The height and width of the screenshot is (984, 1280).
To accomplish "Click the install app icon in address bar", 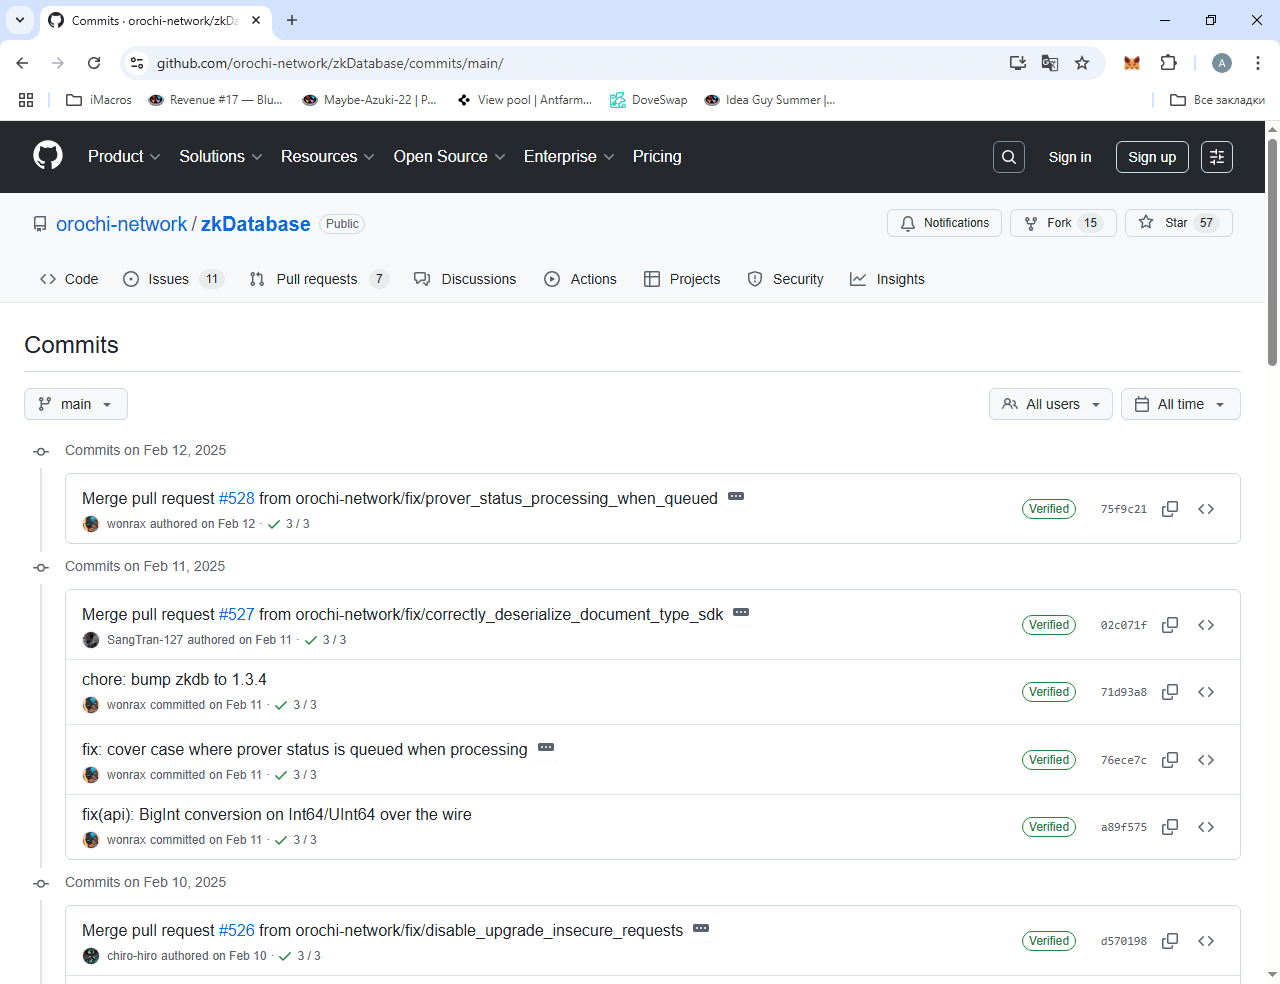I will point(1018,63).
